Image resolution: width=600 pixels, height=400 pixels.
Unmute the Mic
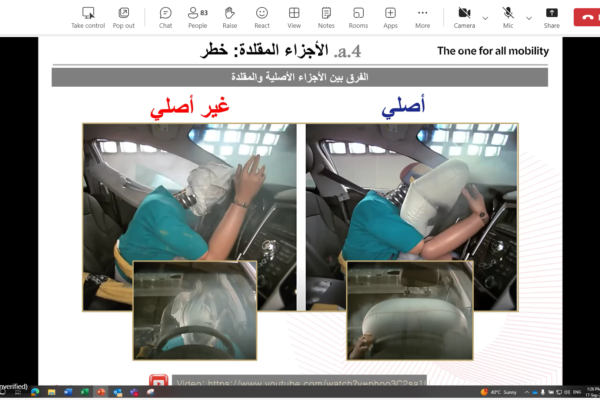[x=508, y=16]
